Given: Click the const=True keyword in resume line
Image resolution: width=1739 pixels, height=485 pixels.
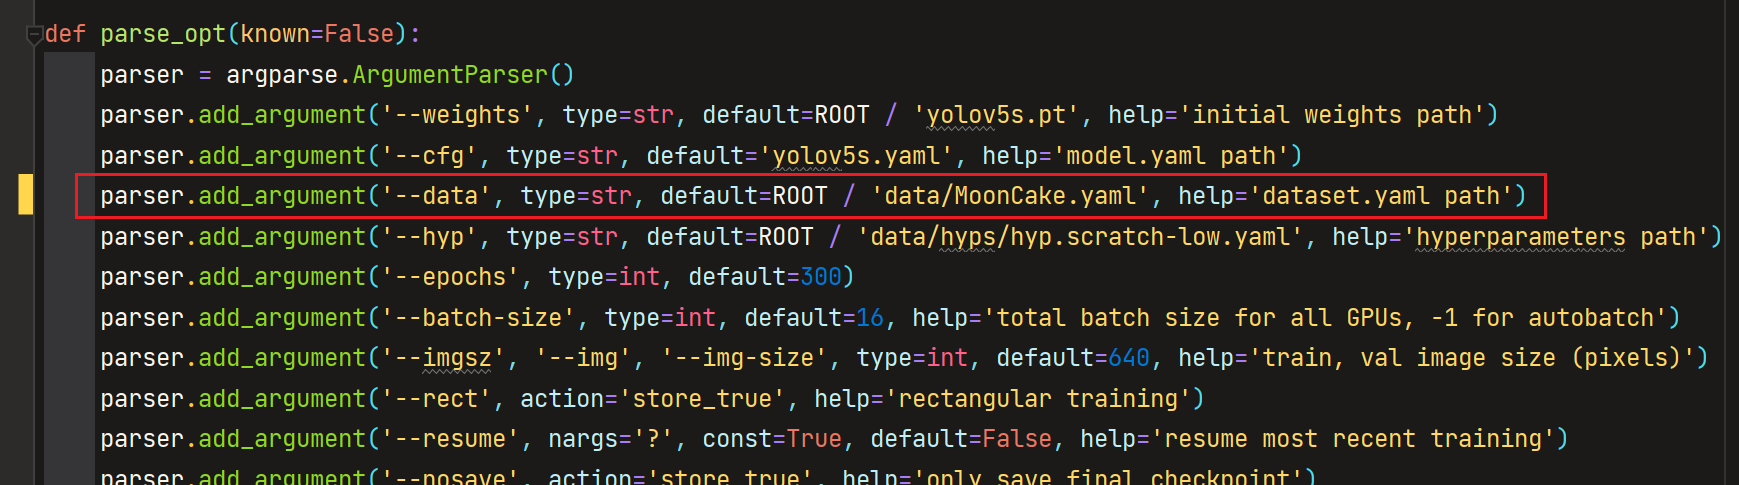Looking at the screenshot, I should (x=772, y=439).
